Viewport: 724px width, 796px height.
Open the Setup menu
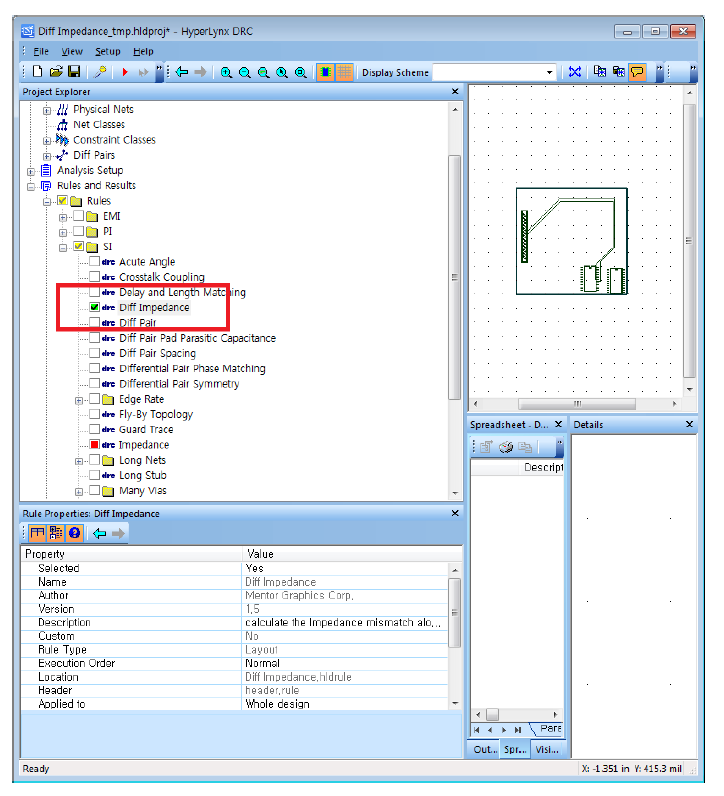(x=107, y=51)
